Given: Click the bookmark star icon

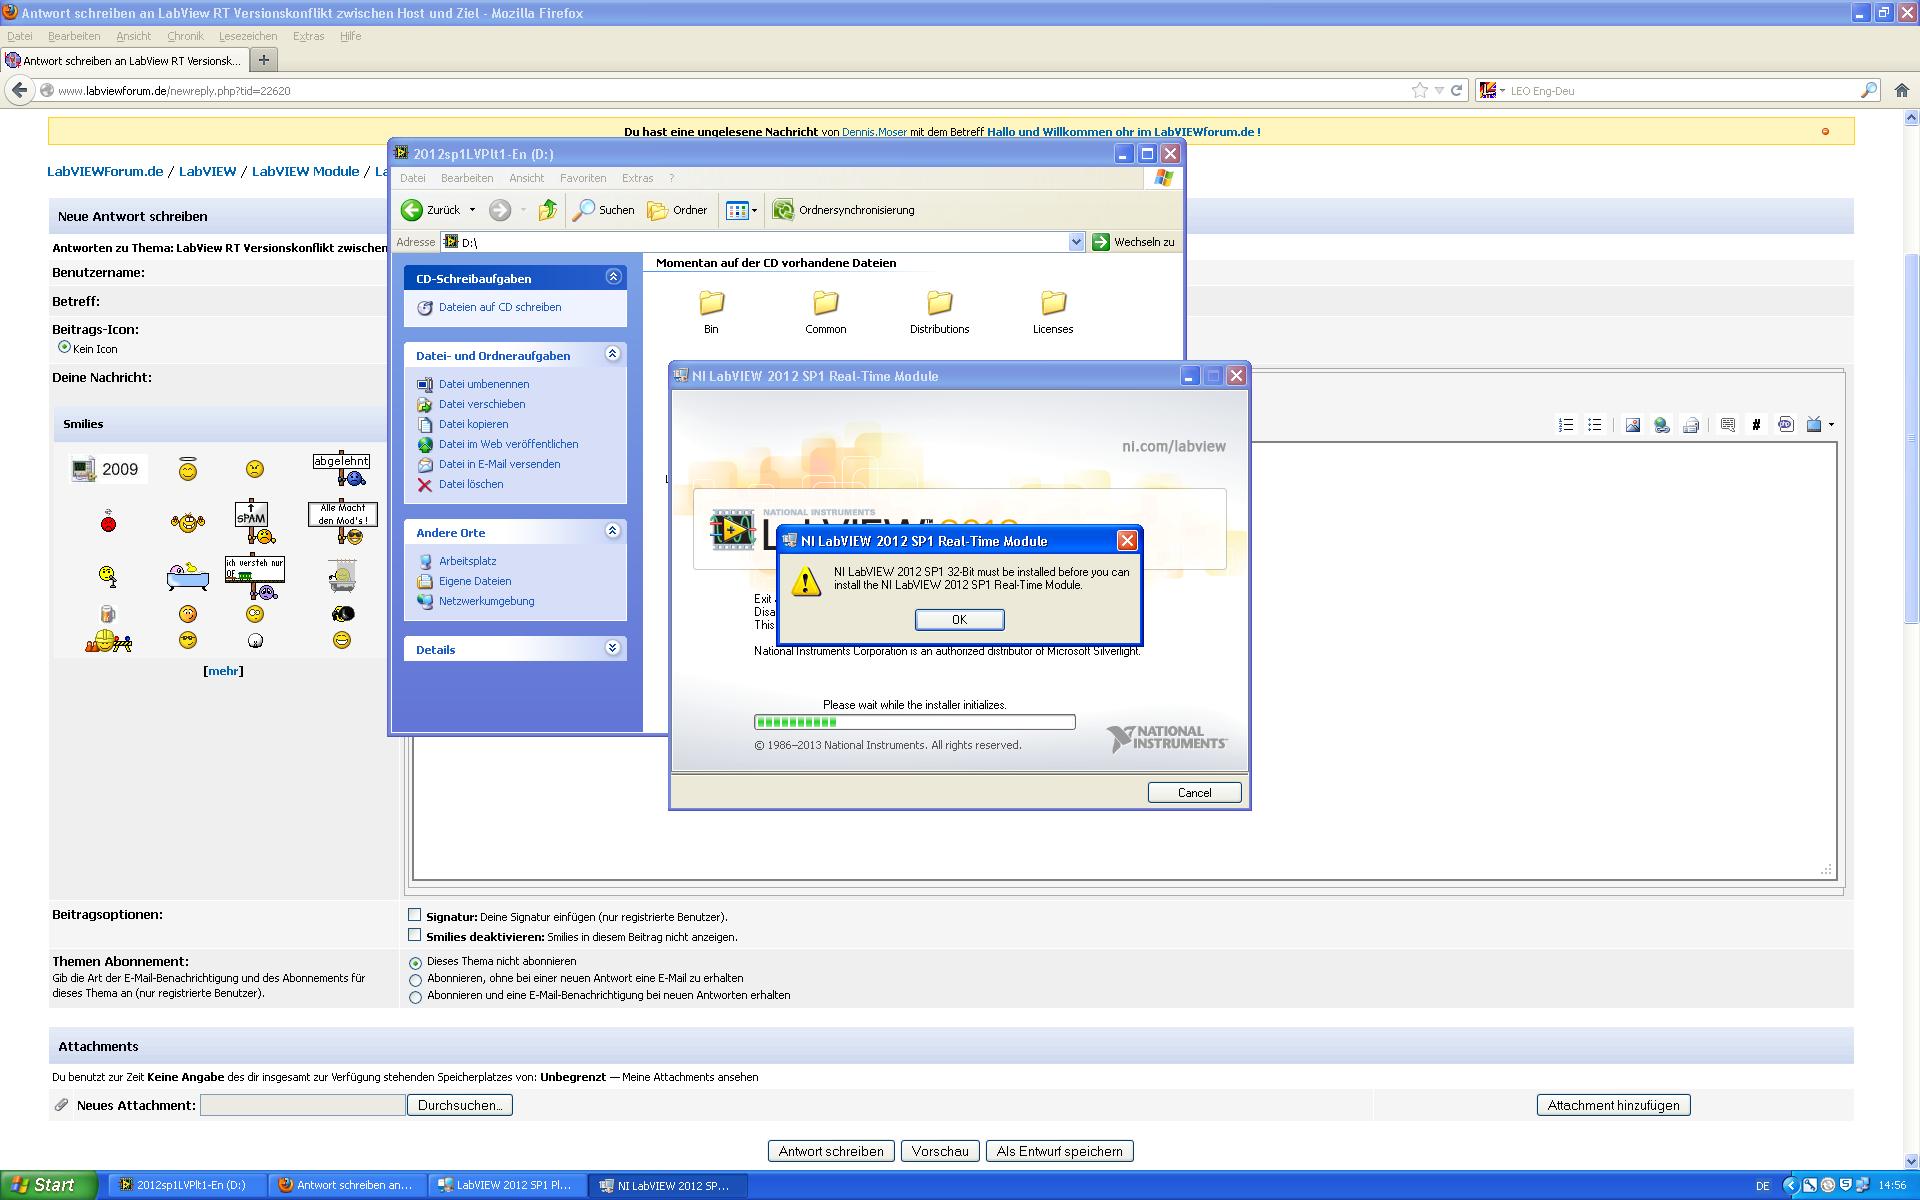Looking at the screenshot, I should click(x=1419, y=90).
